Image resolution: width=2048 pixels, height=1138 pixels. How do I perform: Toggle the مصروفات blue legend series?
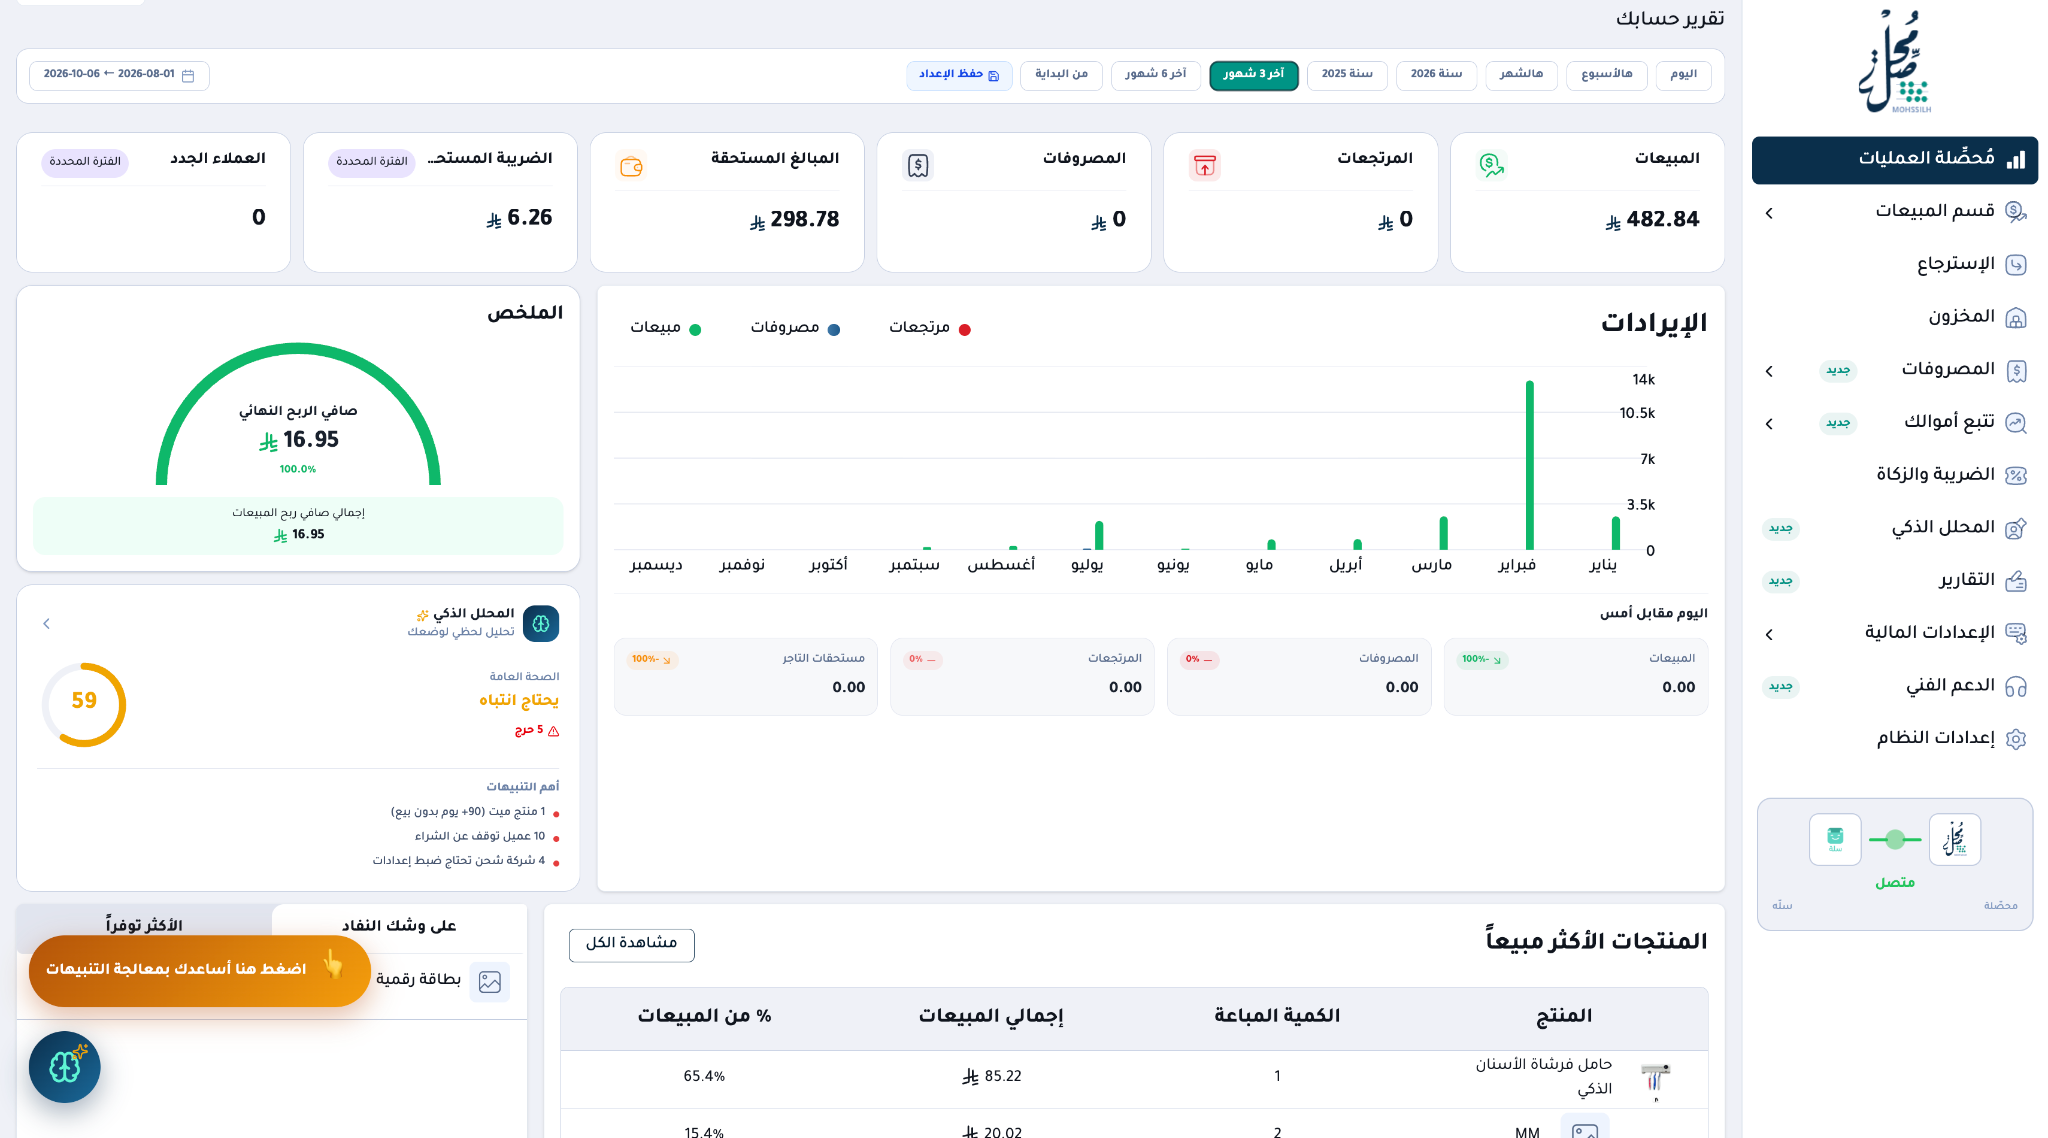[795, 328]
